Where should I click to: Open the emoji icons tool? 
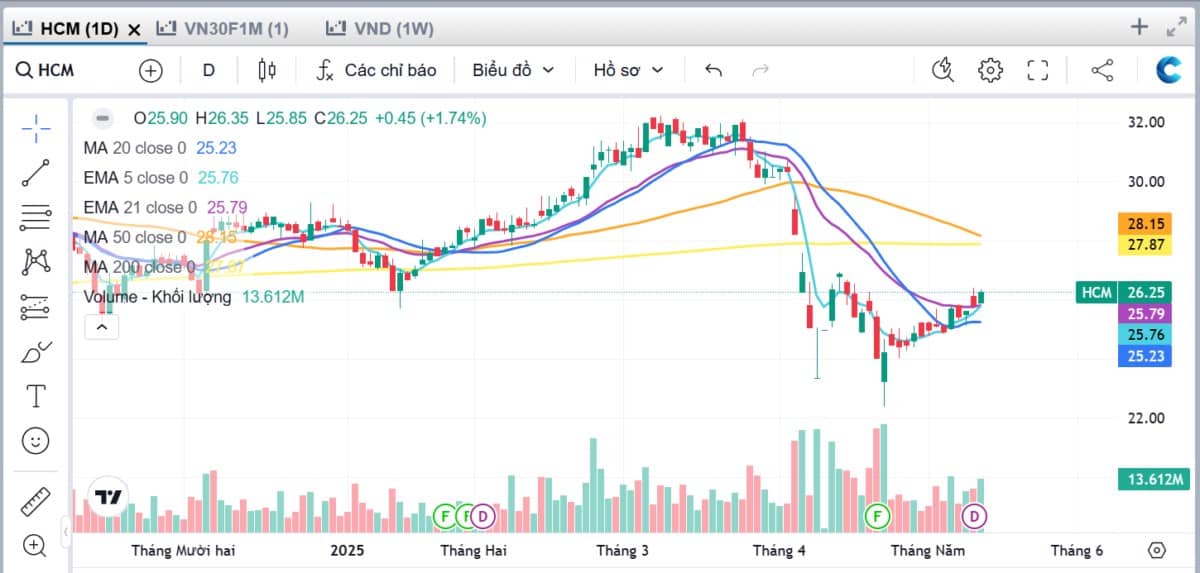(x=36, y=440)
